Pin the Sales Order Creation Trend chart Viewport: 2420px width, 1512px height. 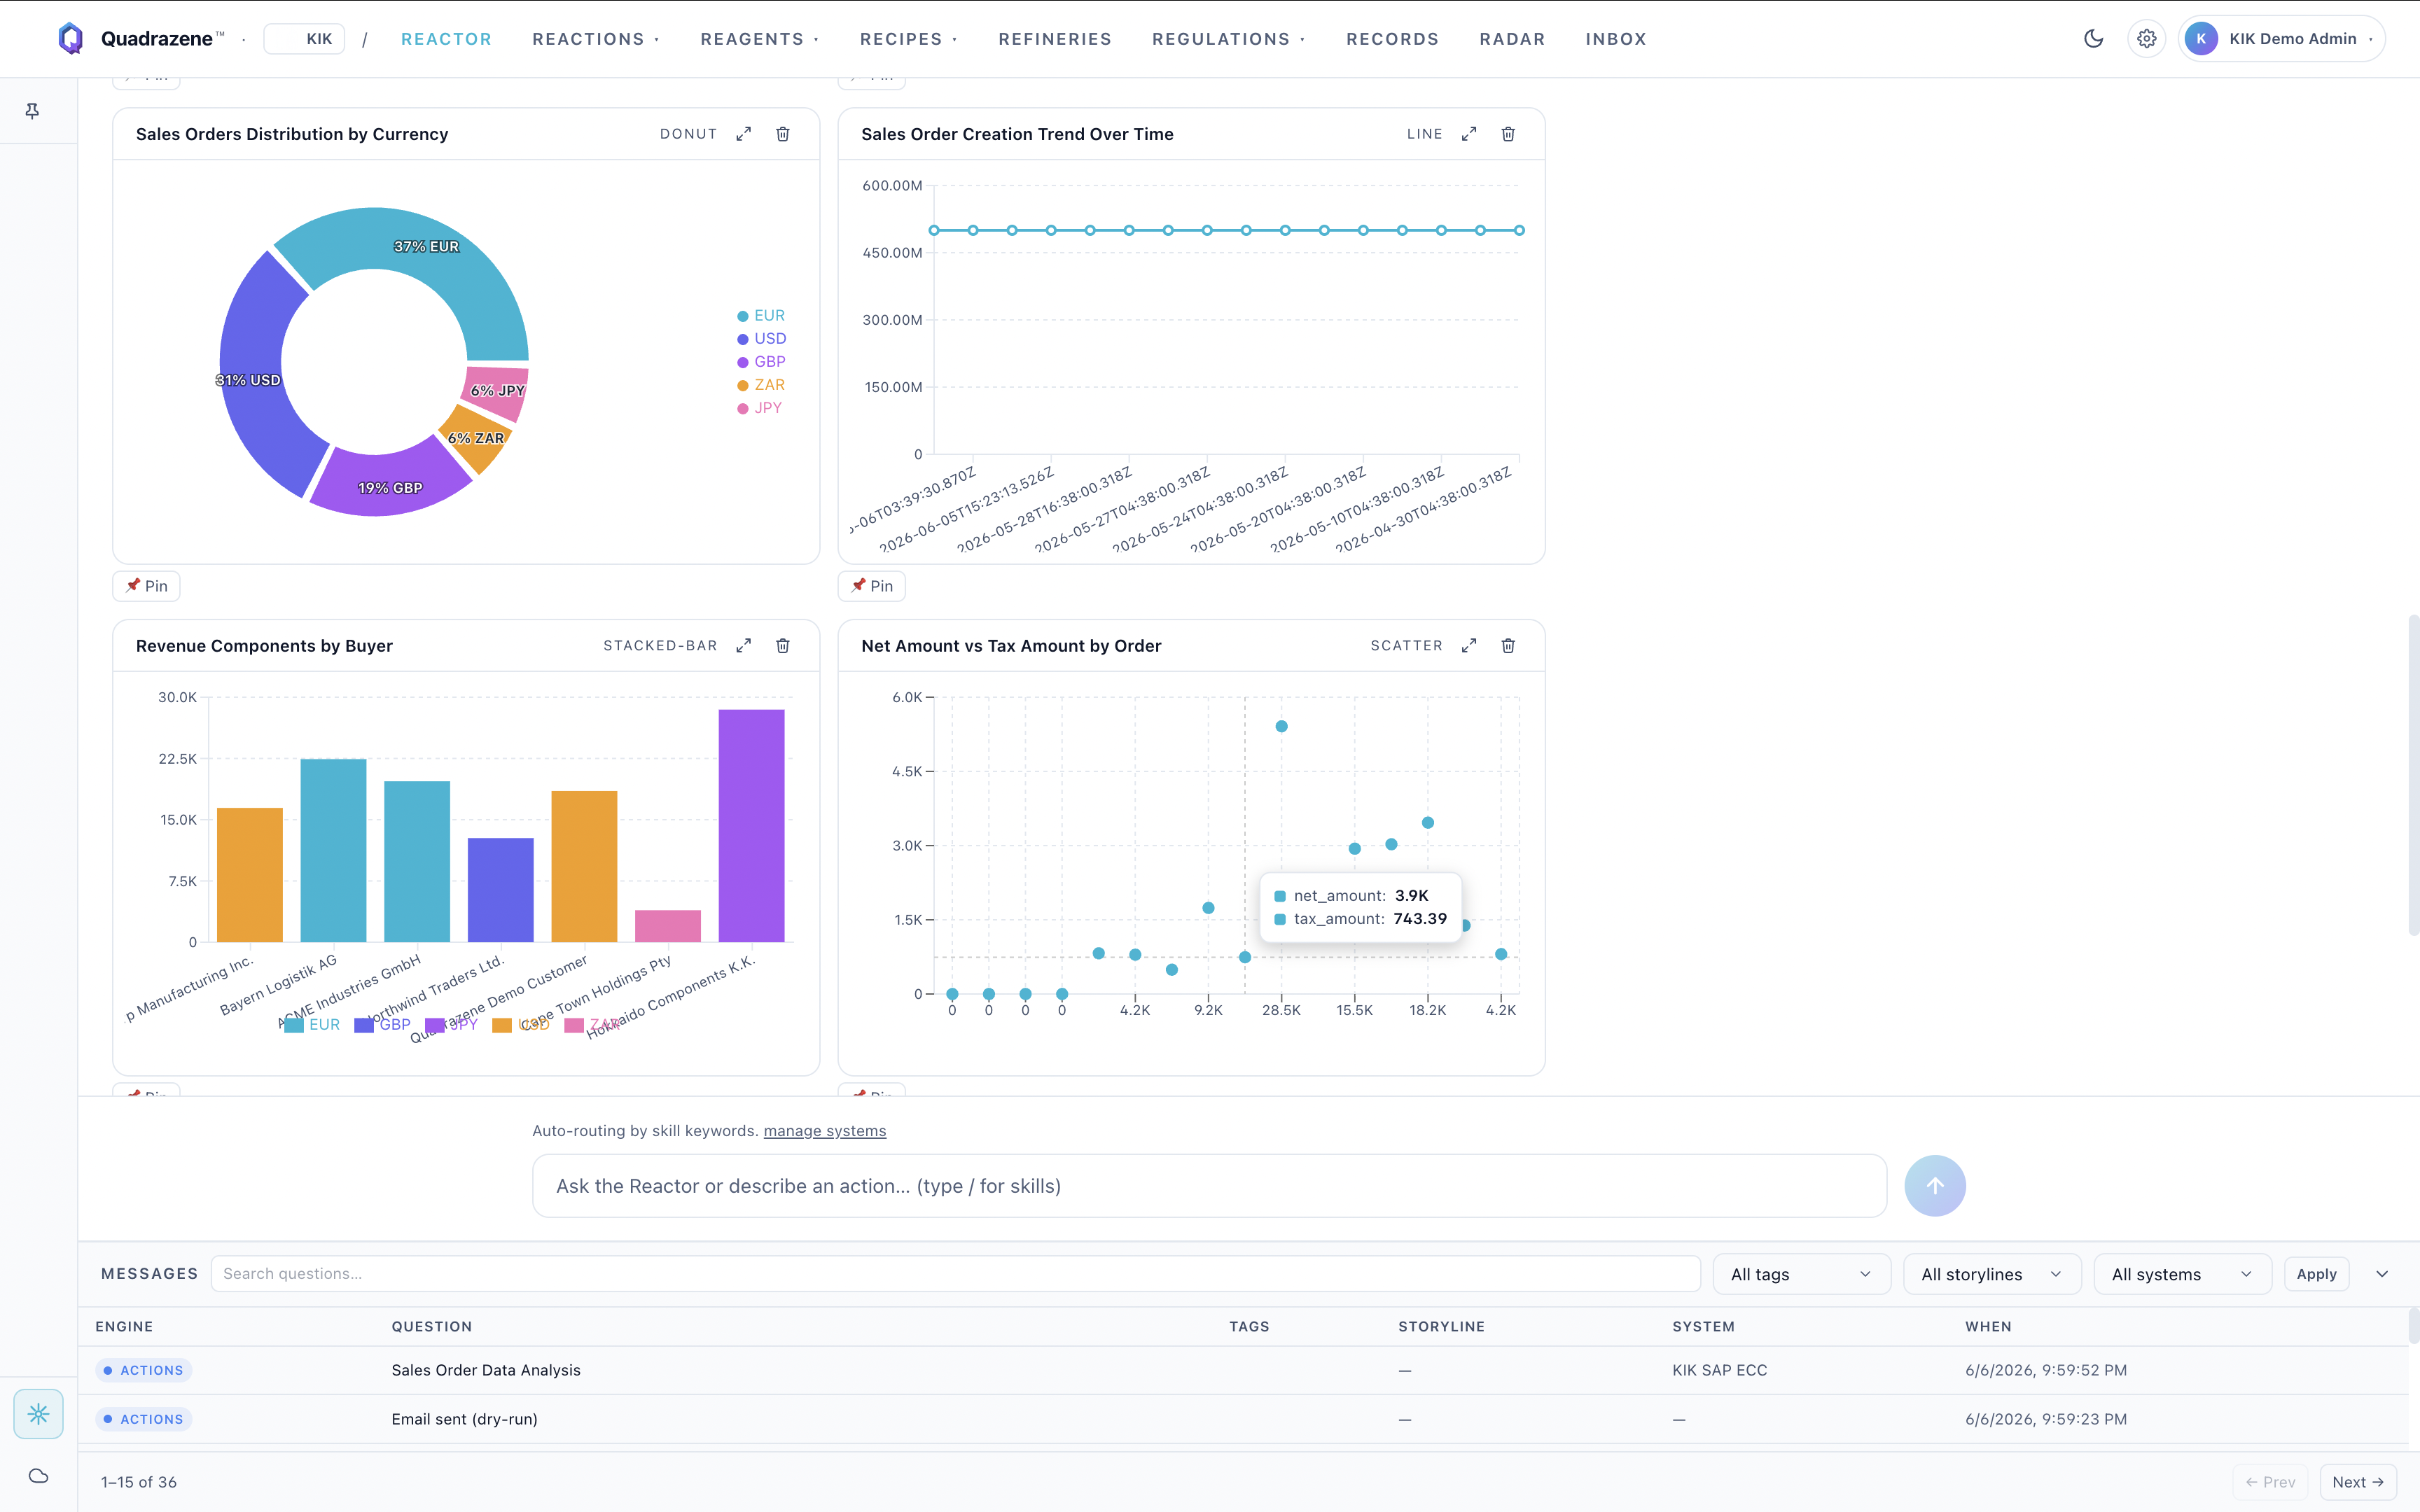[x=872, y=586]
